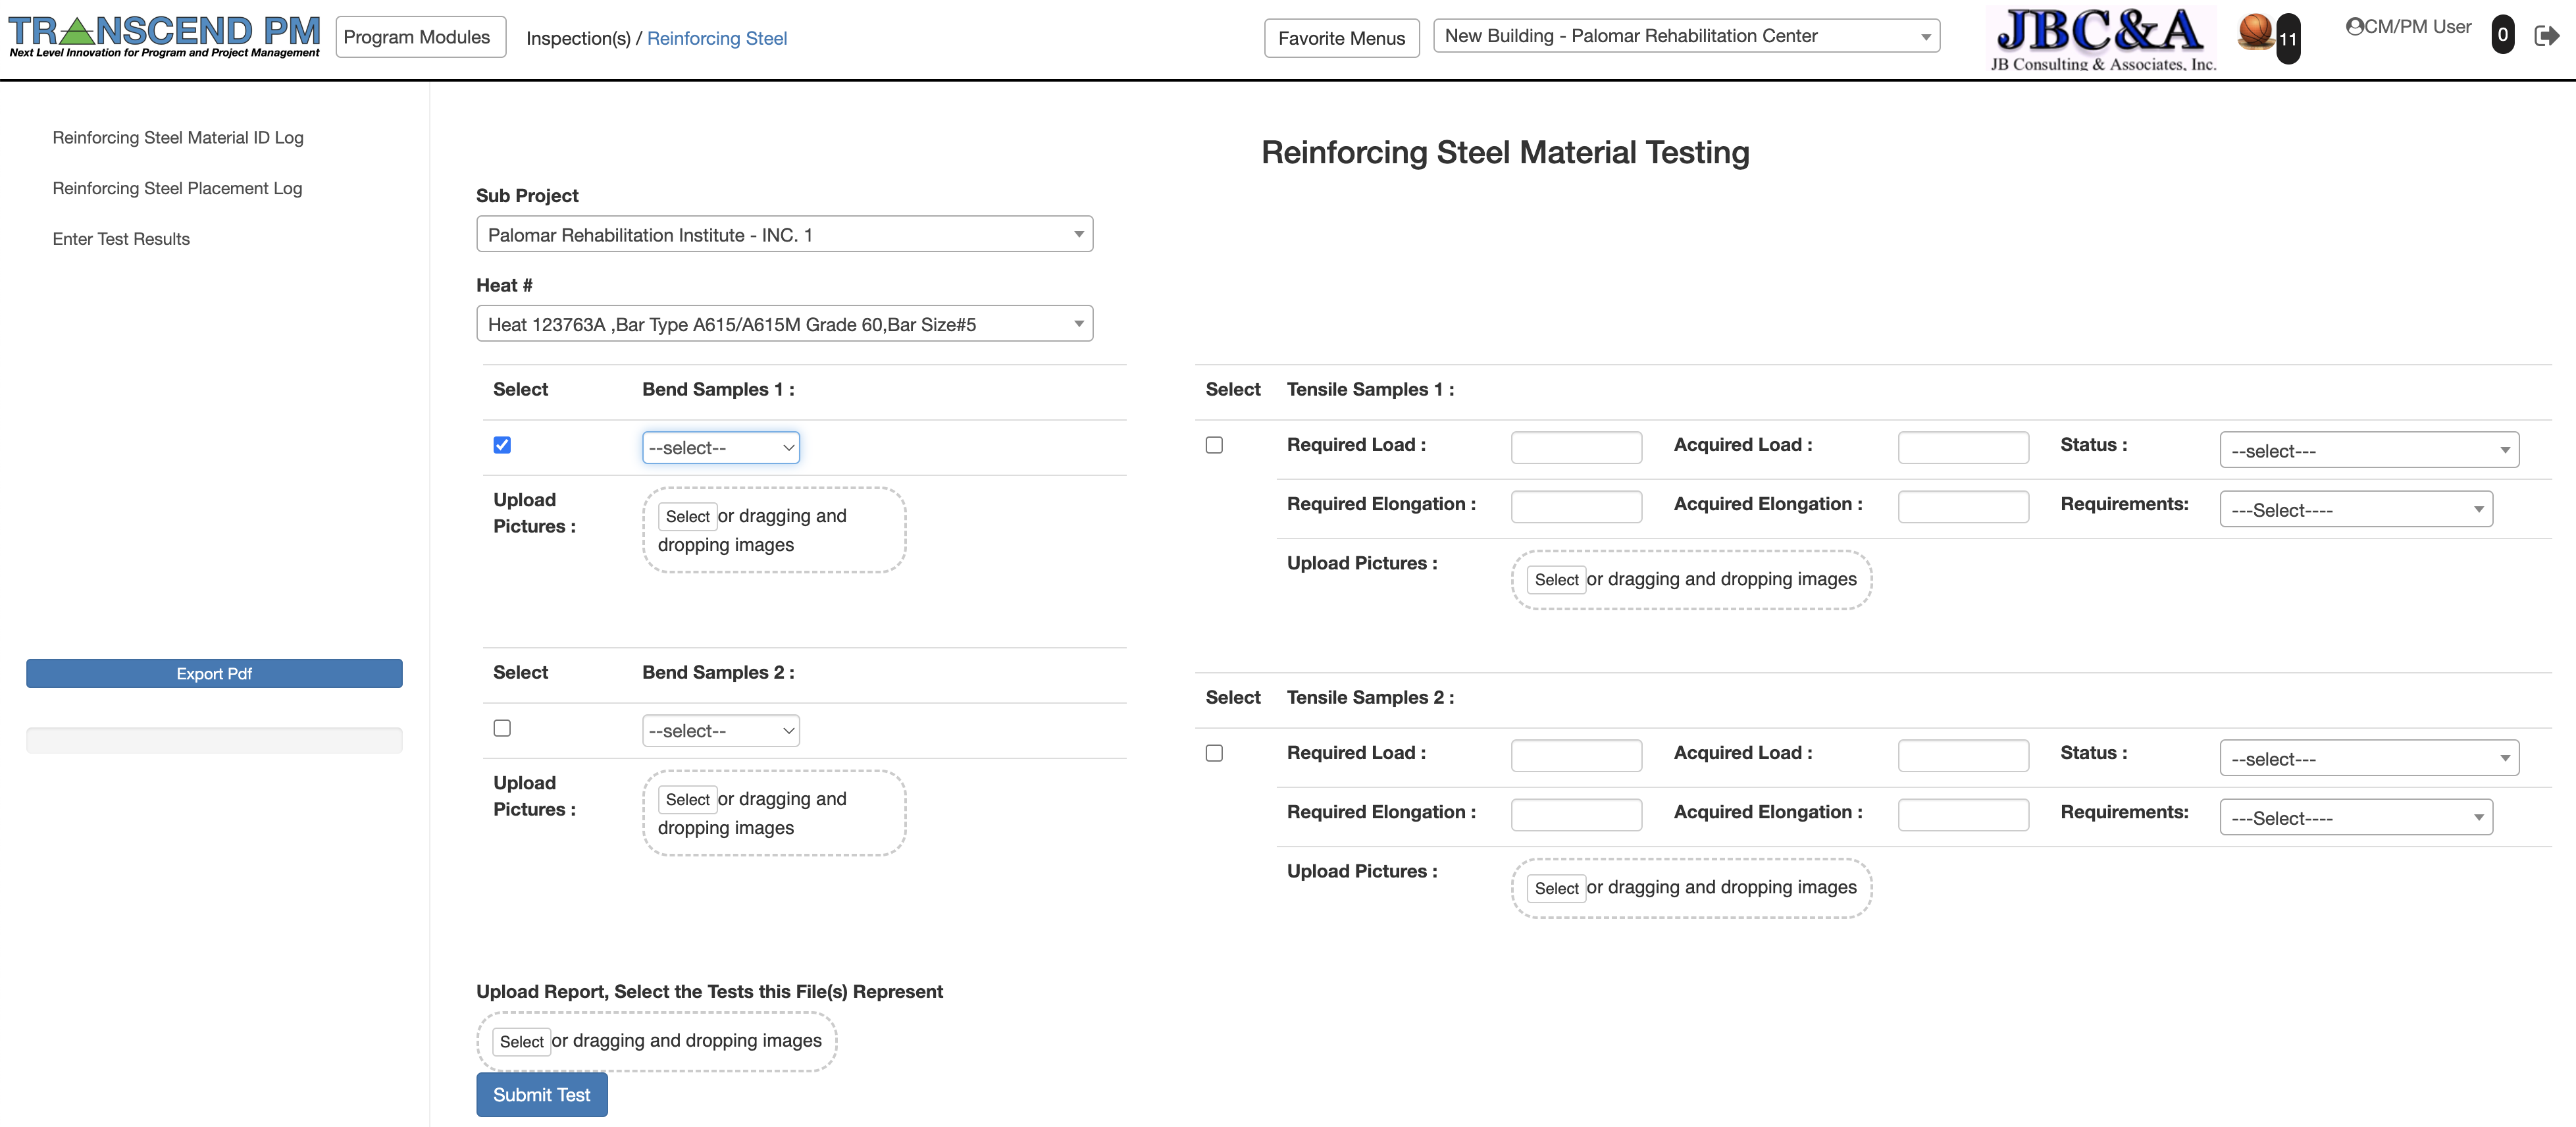Image resolution: width=2576 pixels, height=1127 pixels.
Task: Focus Tensile Samples 2 Acquired Elongation field
Action: pyautogui.click(x=1963, y=814)
